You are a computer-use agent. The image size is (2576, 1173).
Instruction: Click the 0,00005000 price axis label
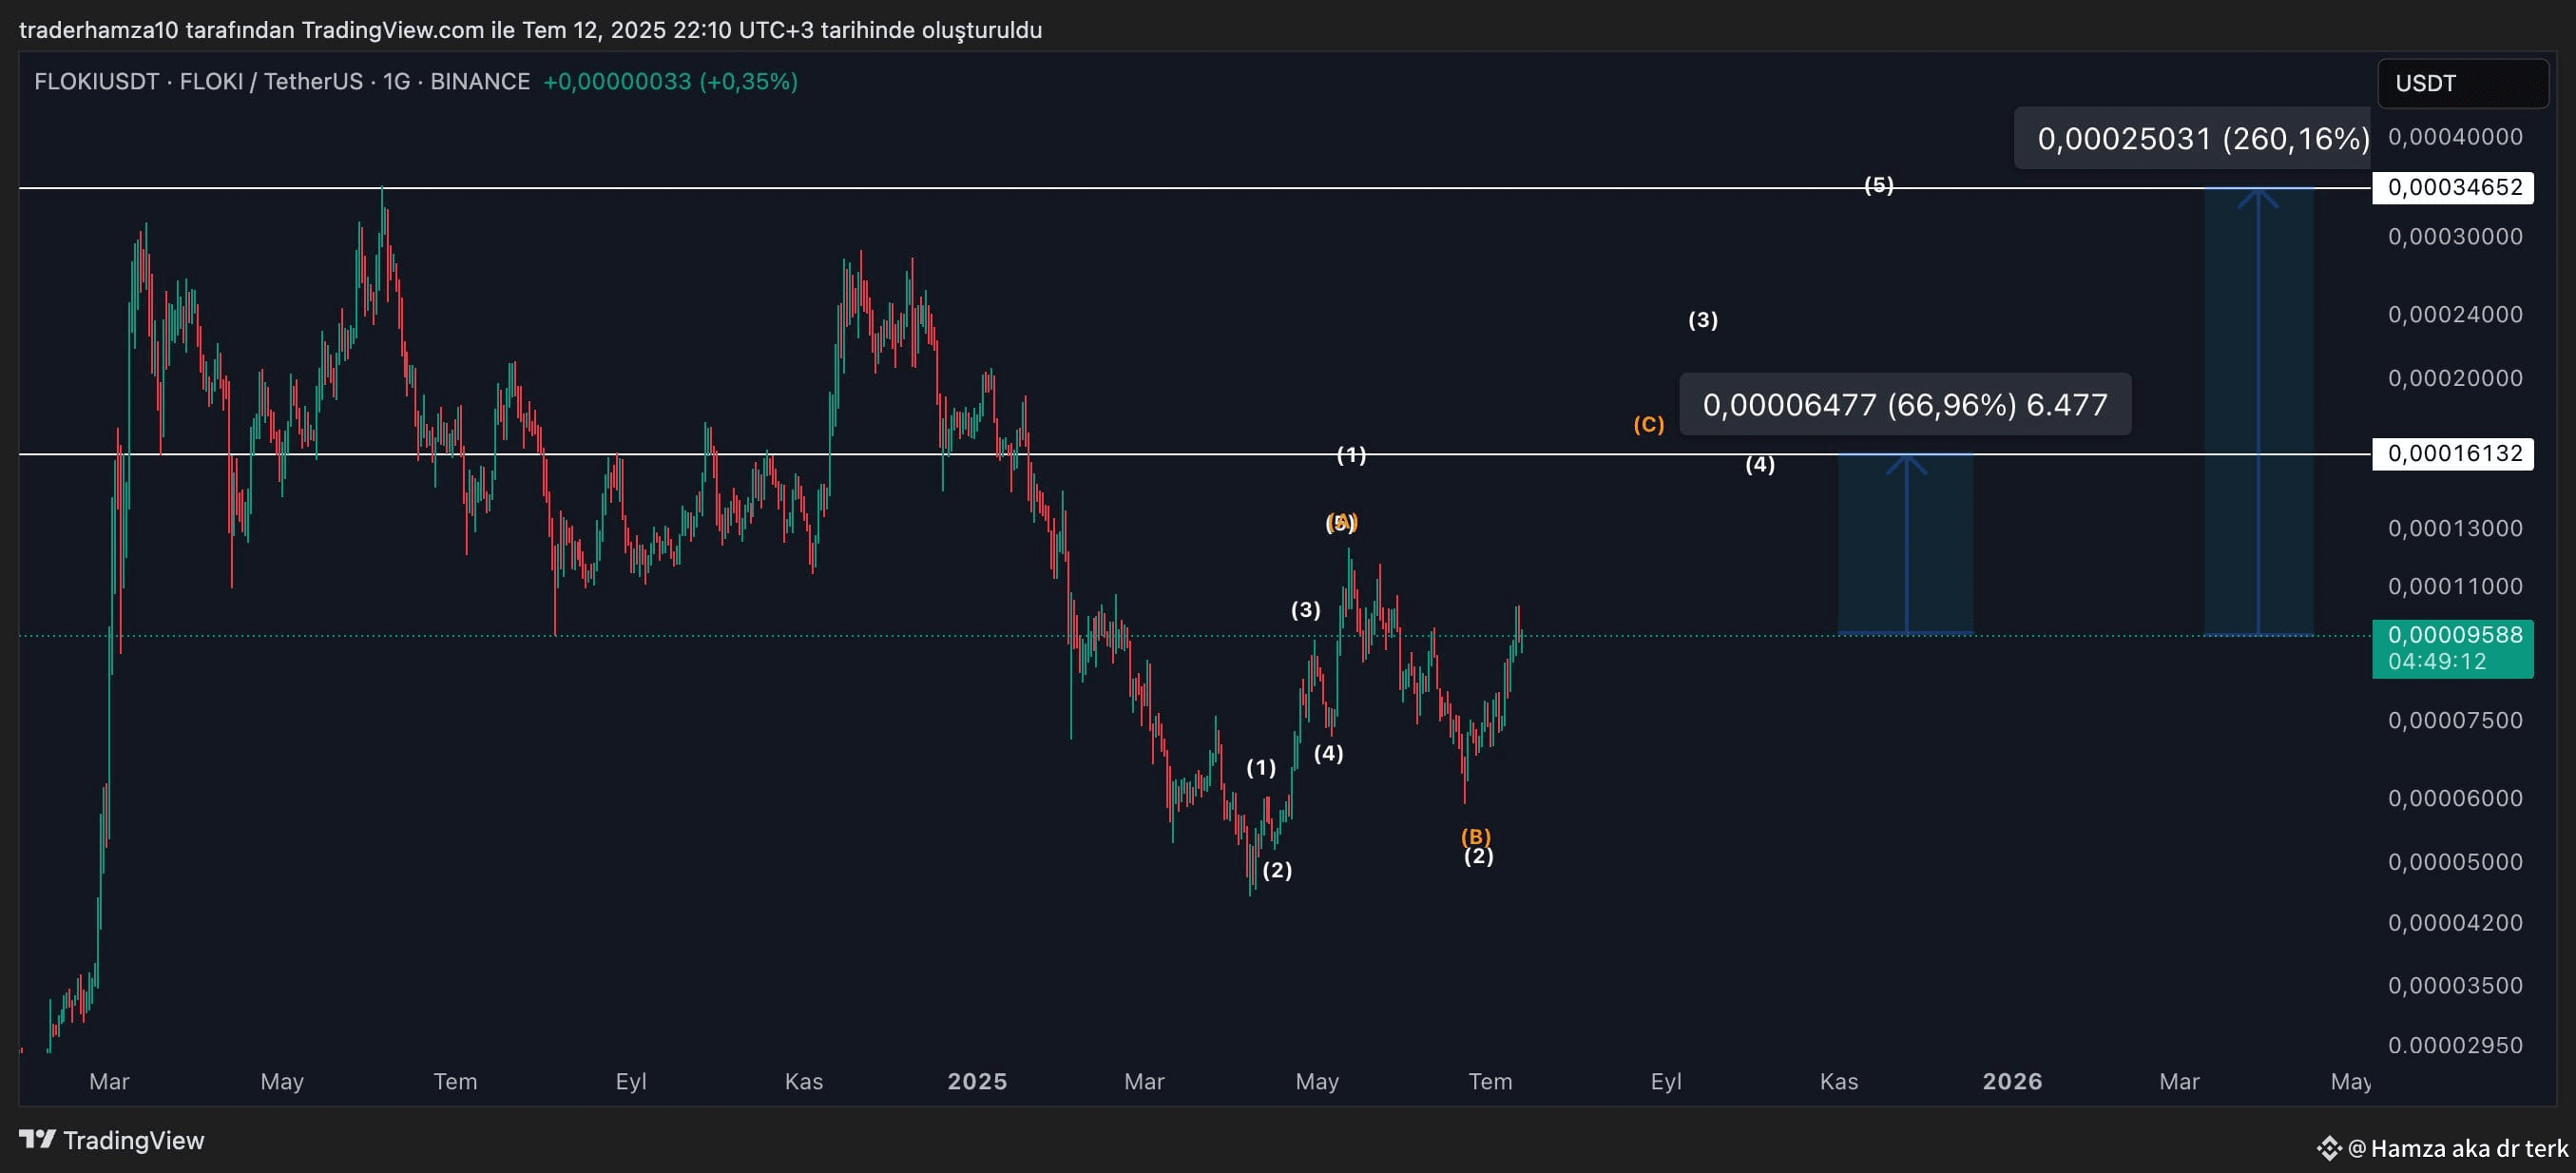coord(2455,862)
